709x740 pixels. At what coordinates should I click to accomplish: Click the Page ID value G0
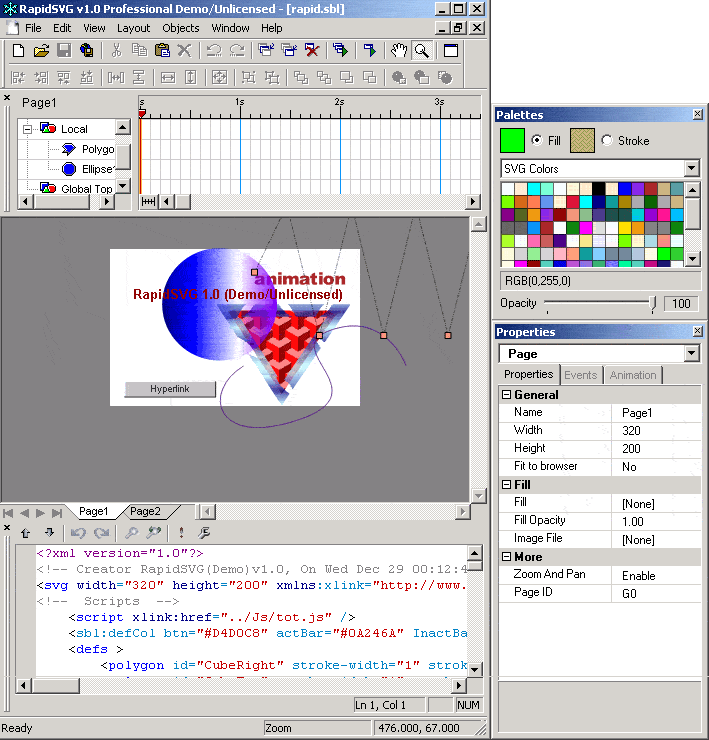[656, 594]
